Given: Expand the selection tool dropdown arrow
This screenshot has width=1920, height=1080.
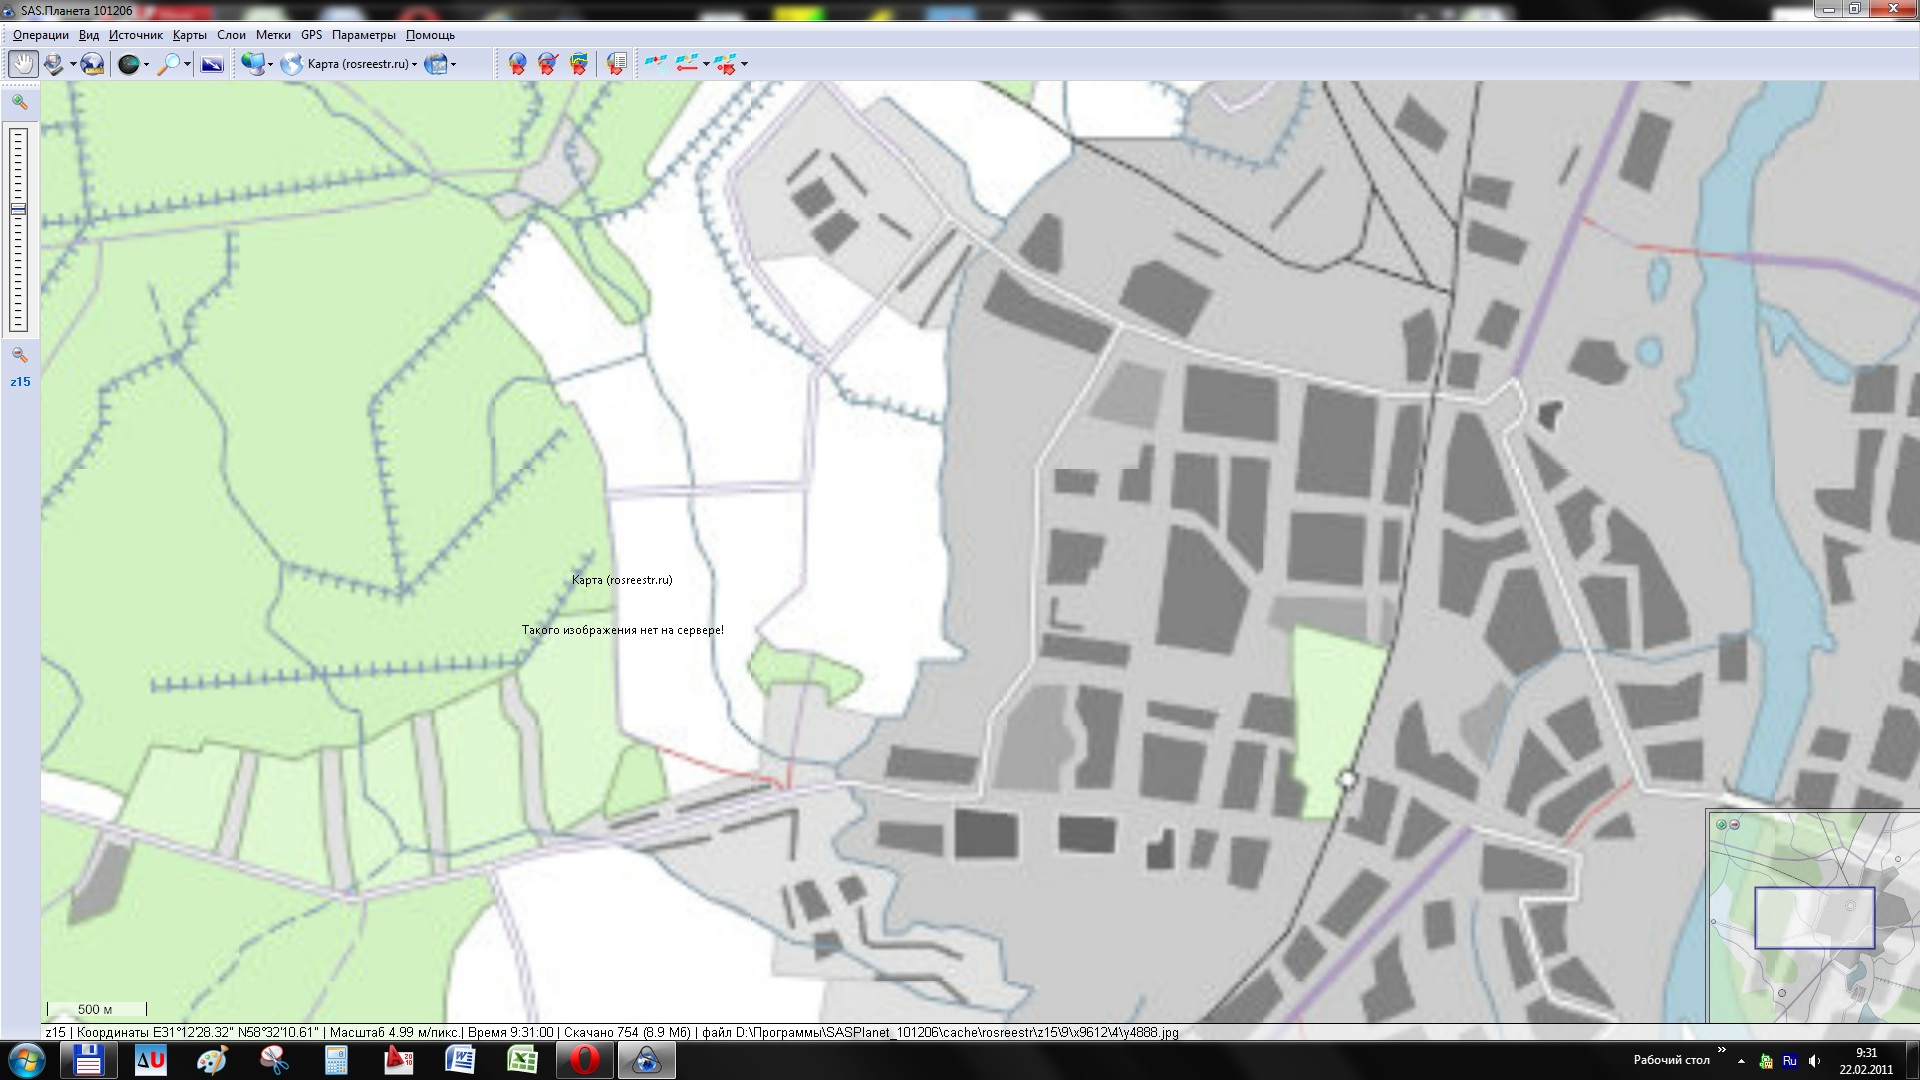Looking at the screenshot, I should tap(73, 64).
